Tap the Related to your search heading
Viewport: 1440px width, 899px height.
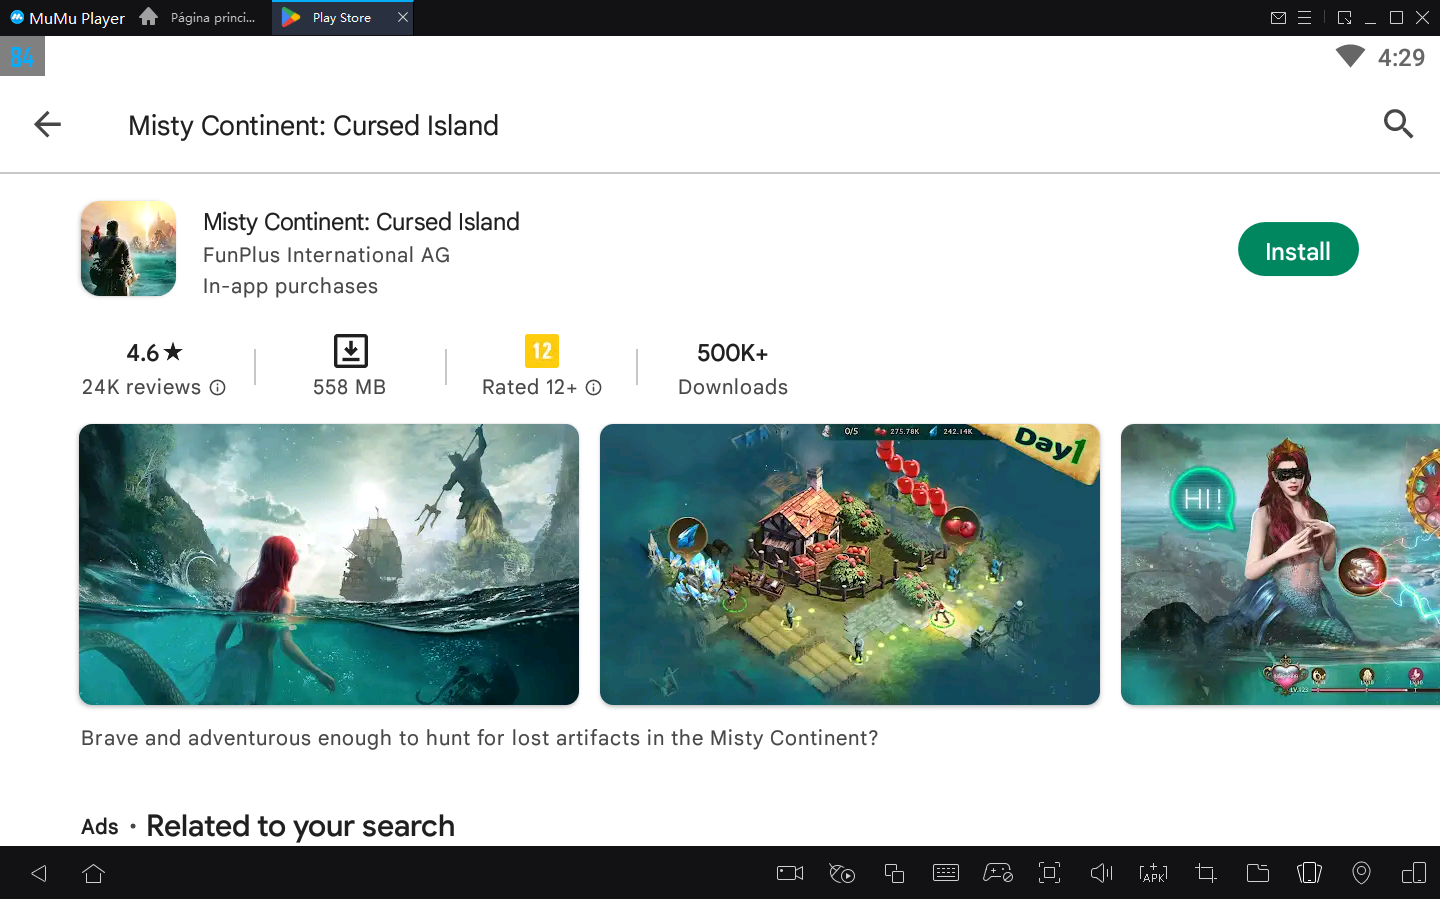[300, 826]
